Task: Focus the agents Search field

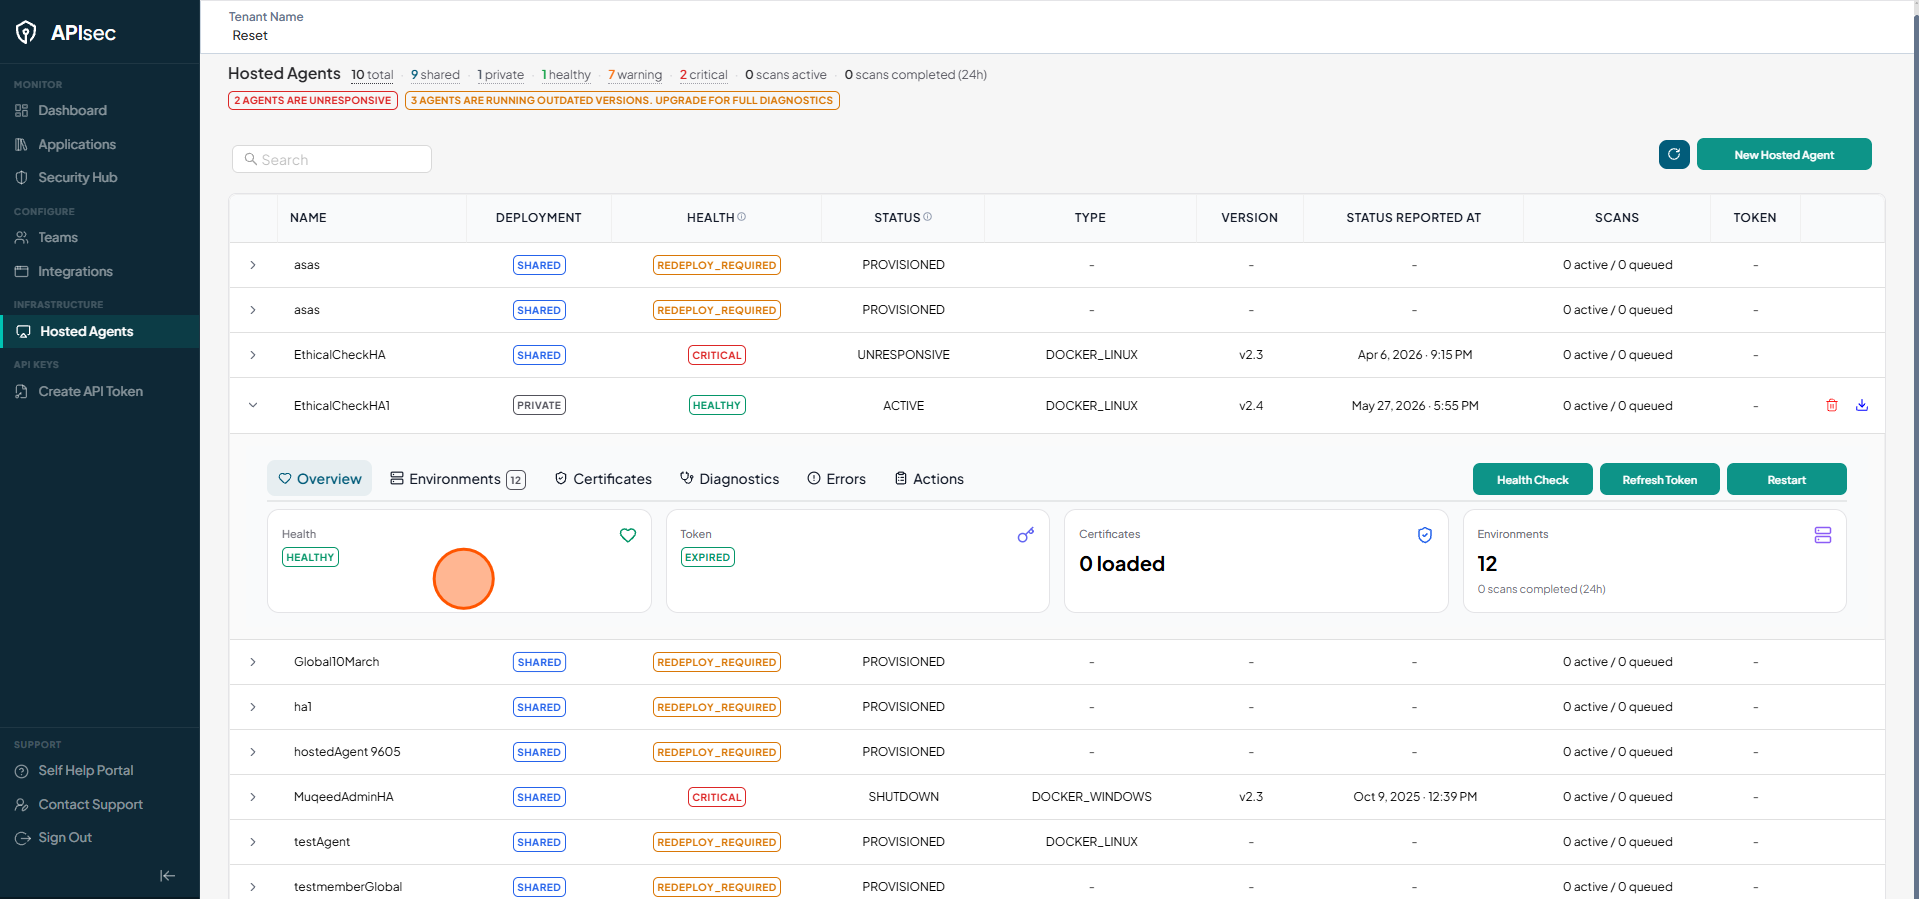Action: [332, 159]
